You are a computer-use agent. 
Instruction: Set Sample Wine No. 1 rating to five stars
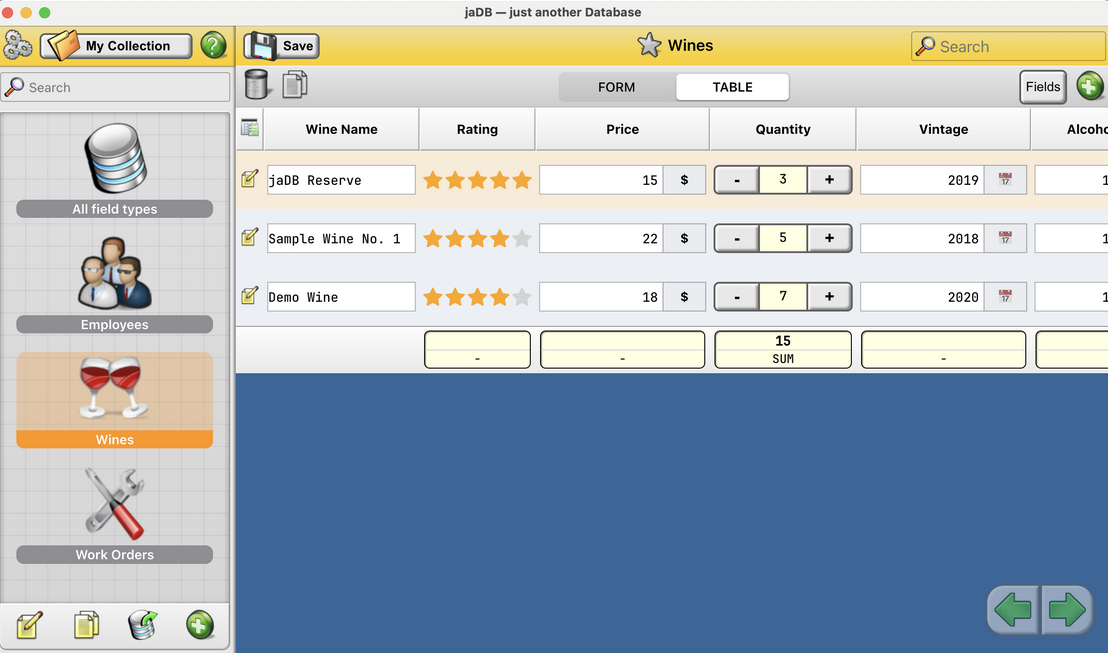[521, 239]
